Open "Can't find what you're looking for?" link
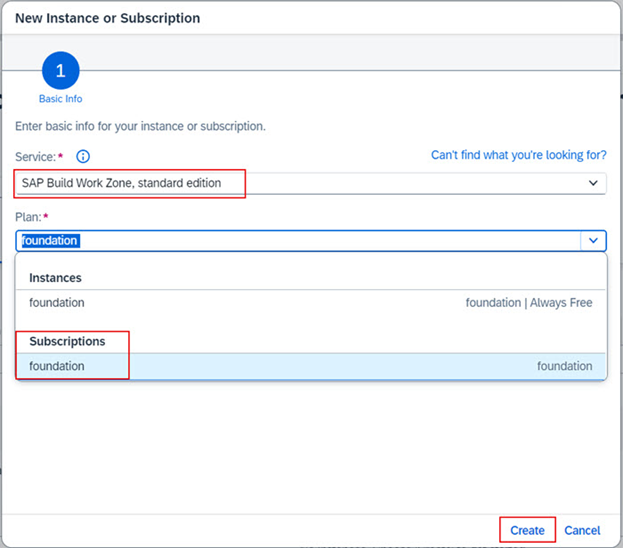 [518, 155]
